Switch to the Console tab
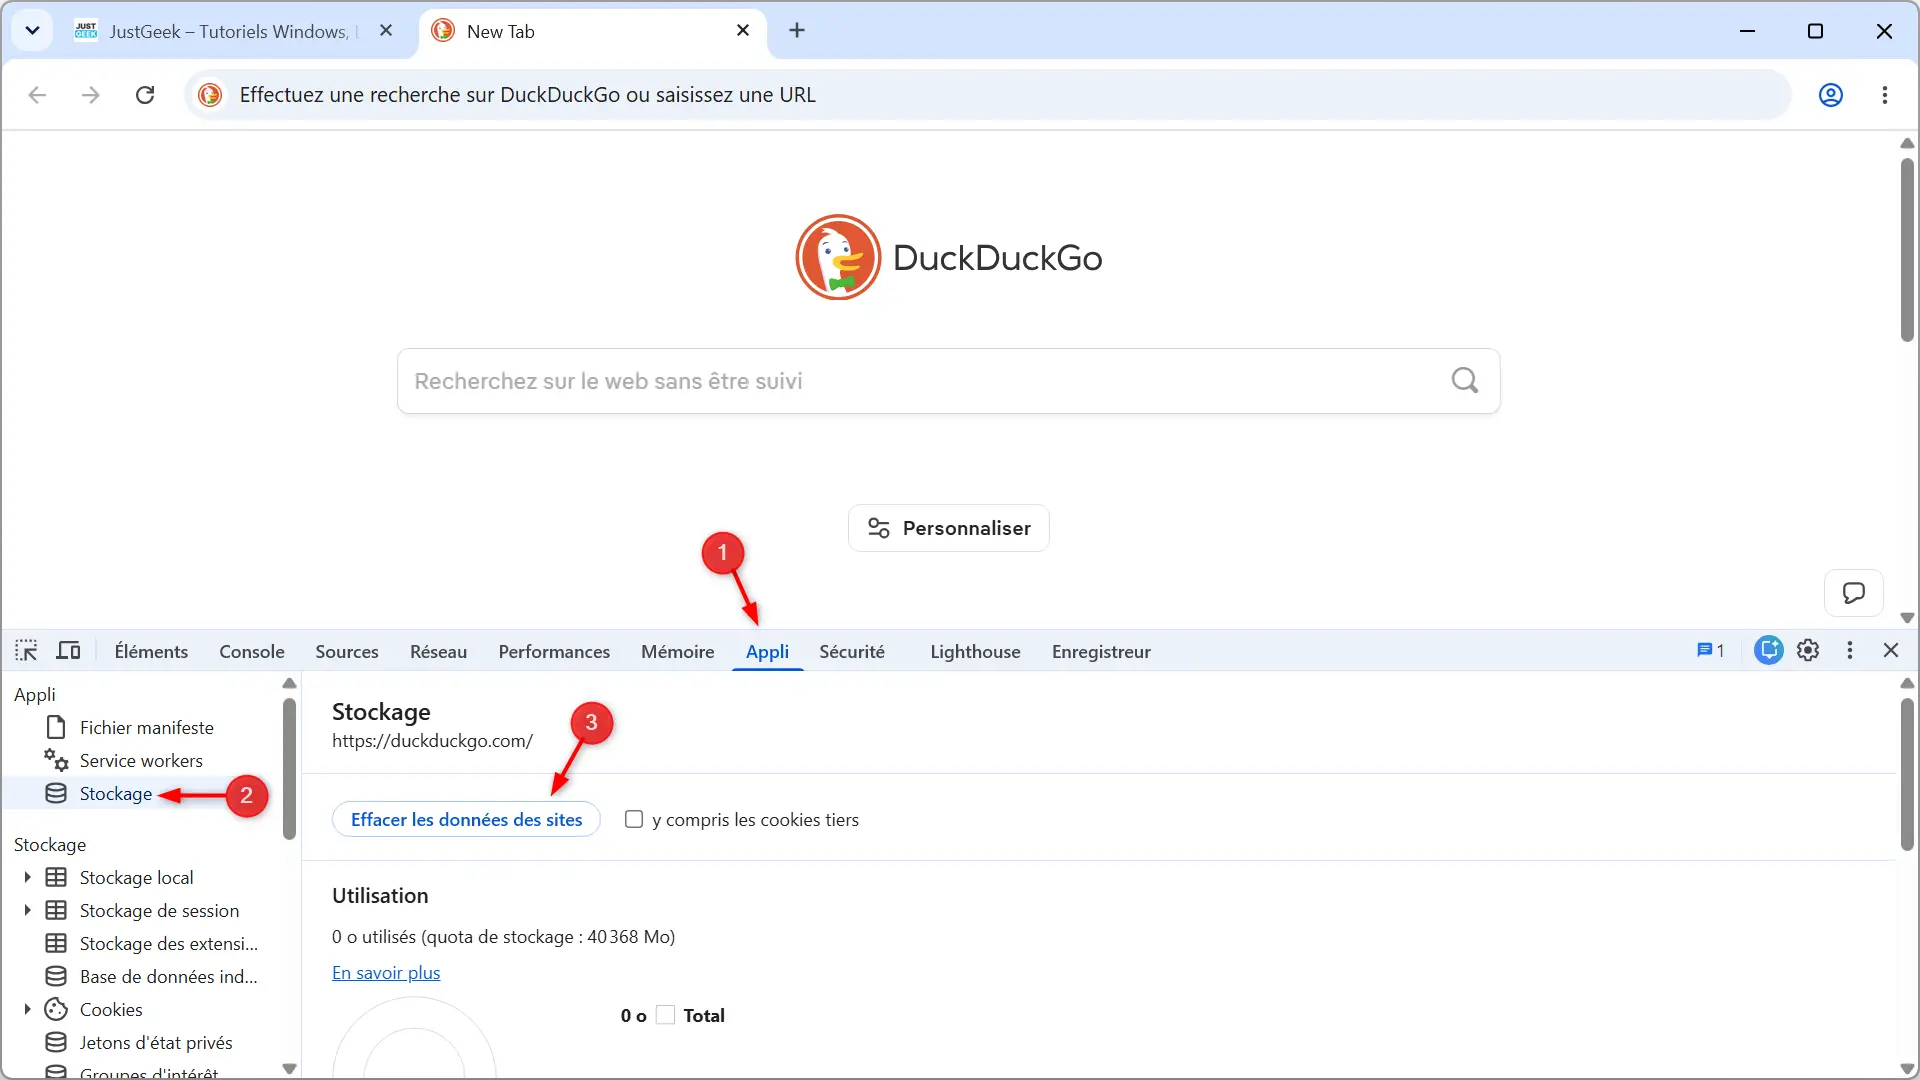Screen dimensions: 1920x1080 coord(252,651)
